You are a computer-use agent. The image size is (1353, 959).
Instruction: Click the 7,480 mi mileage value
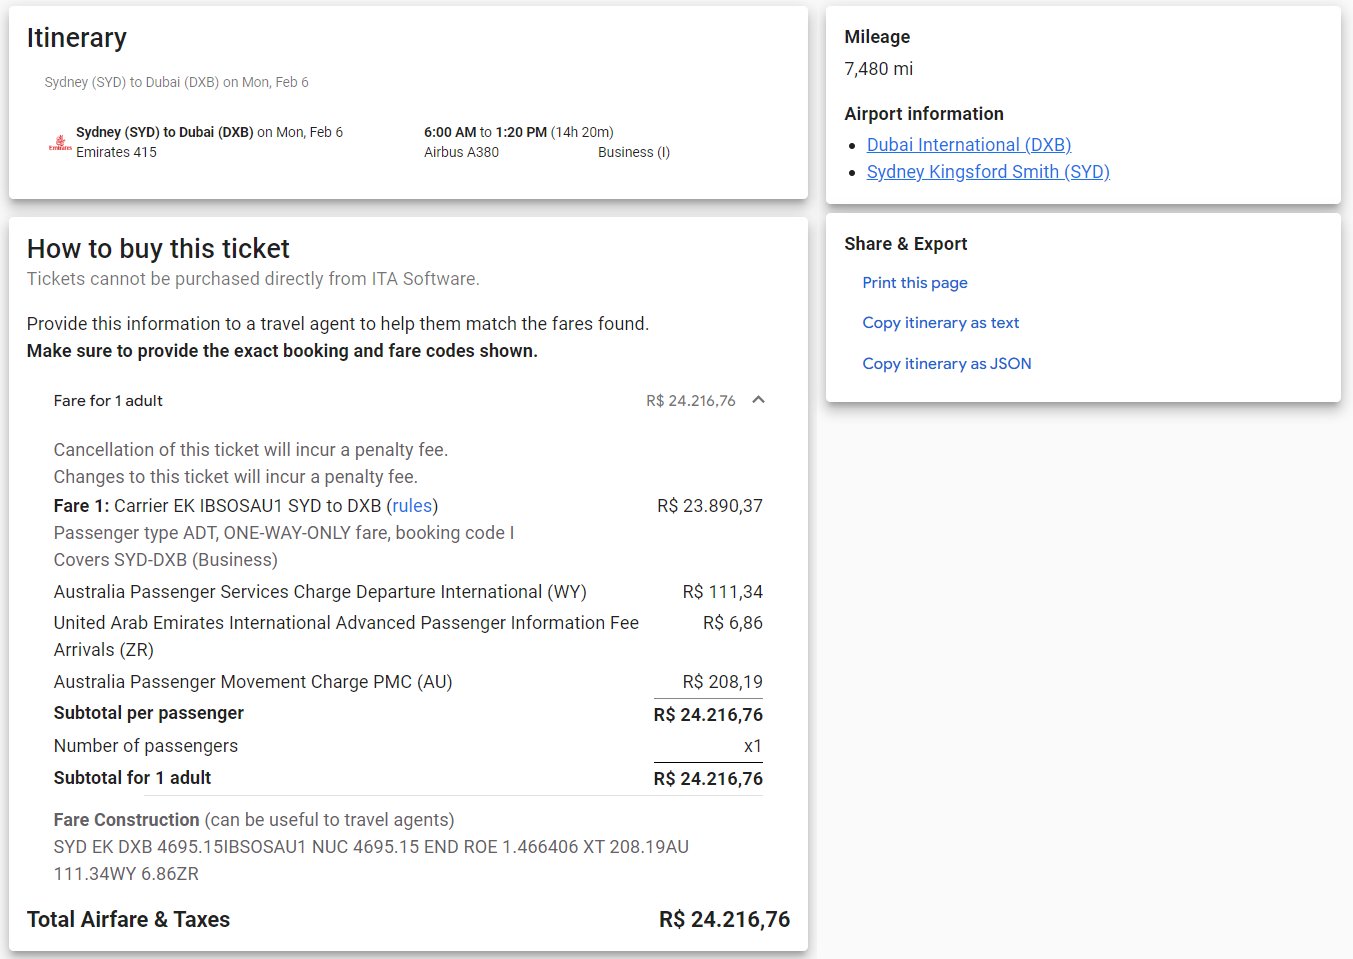(879, 69)
